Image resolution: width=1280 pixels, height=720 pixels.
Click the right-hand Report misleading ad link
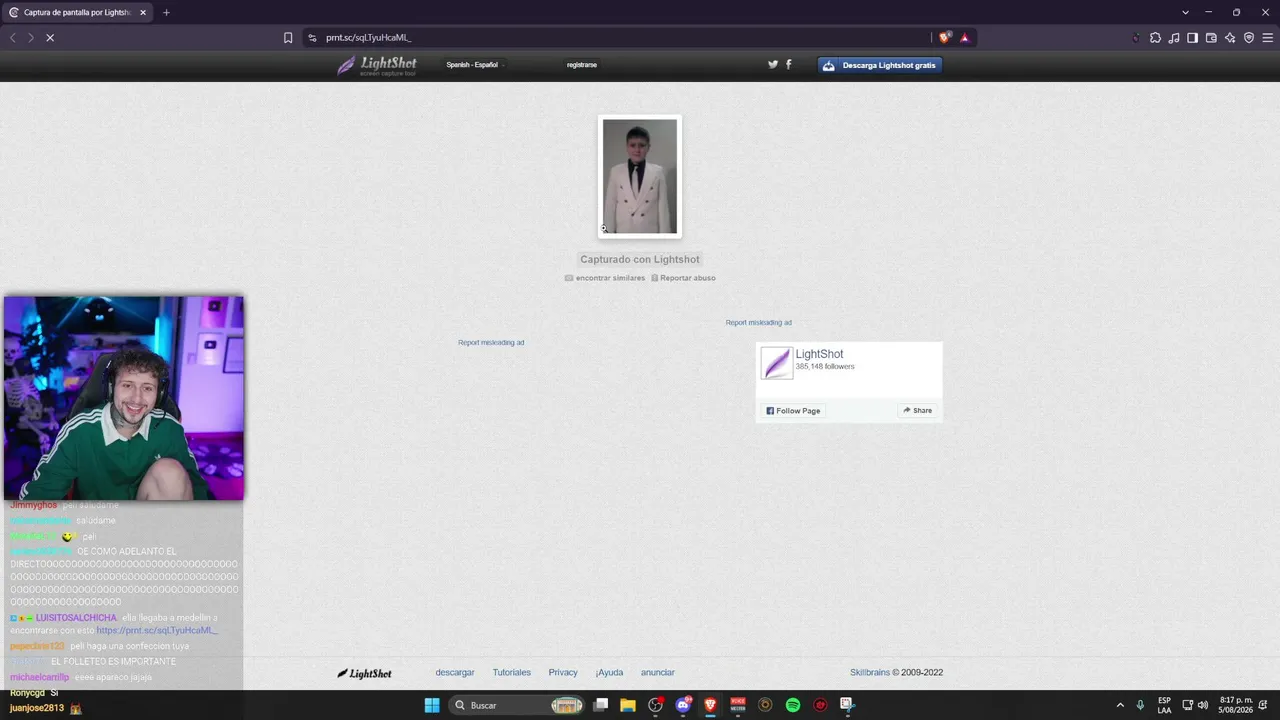coord(759,323)
